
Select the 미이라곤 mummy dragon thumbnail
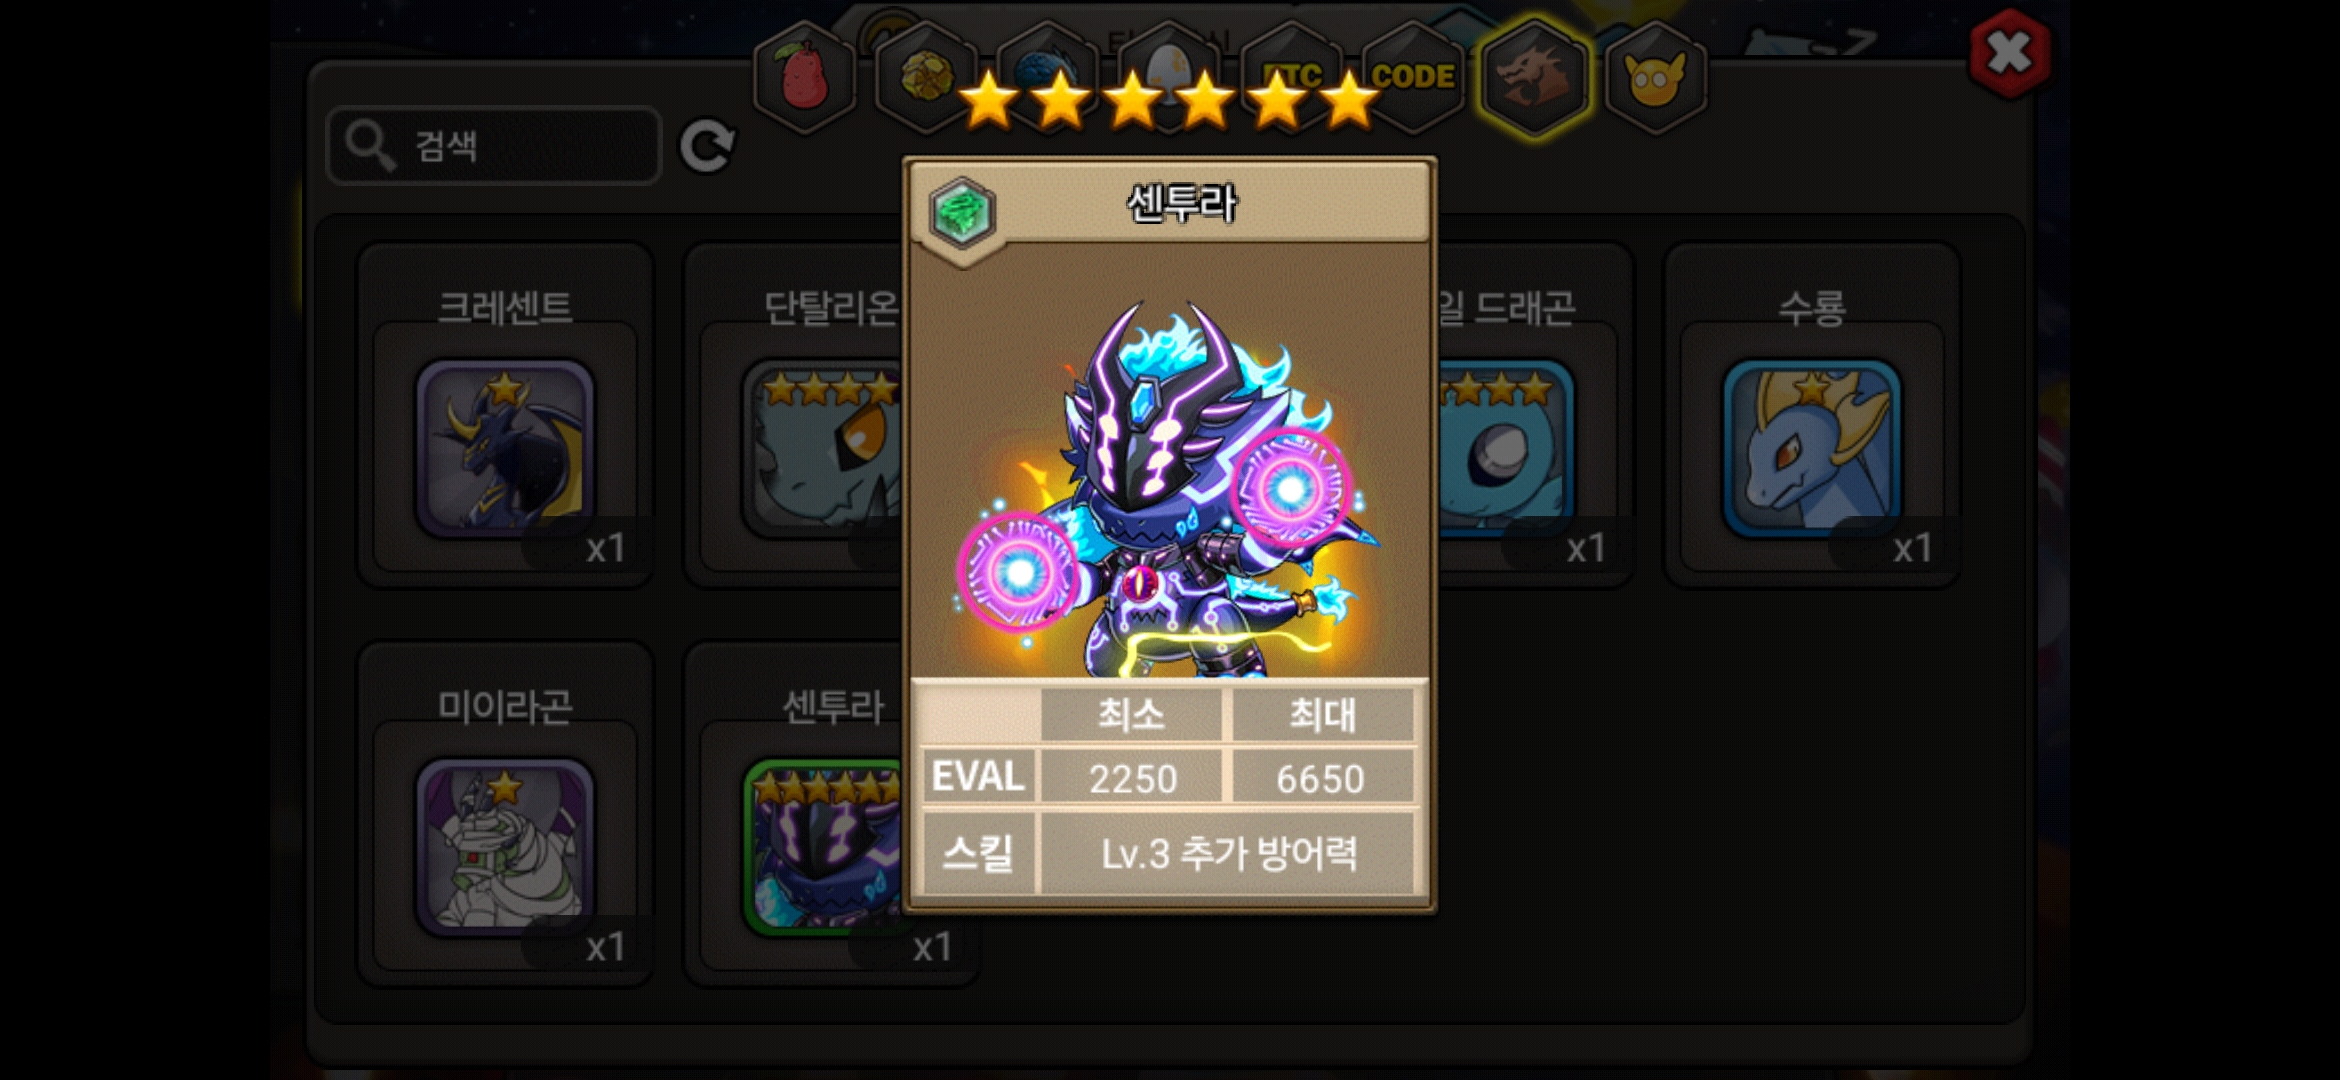(x=505, y=847)
